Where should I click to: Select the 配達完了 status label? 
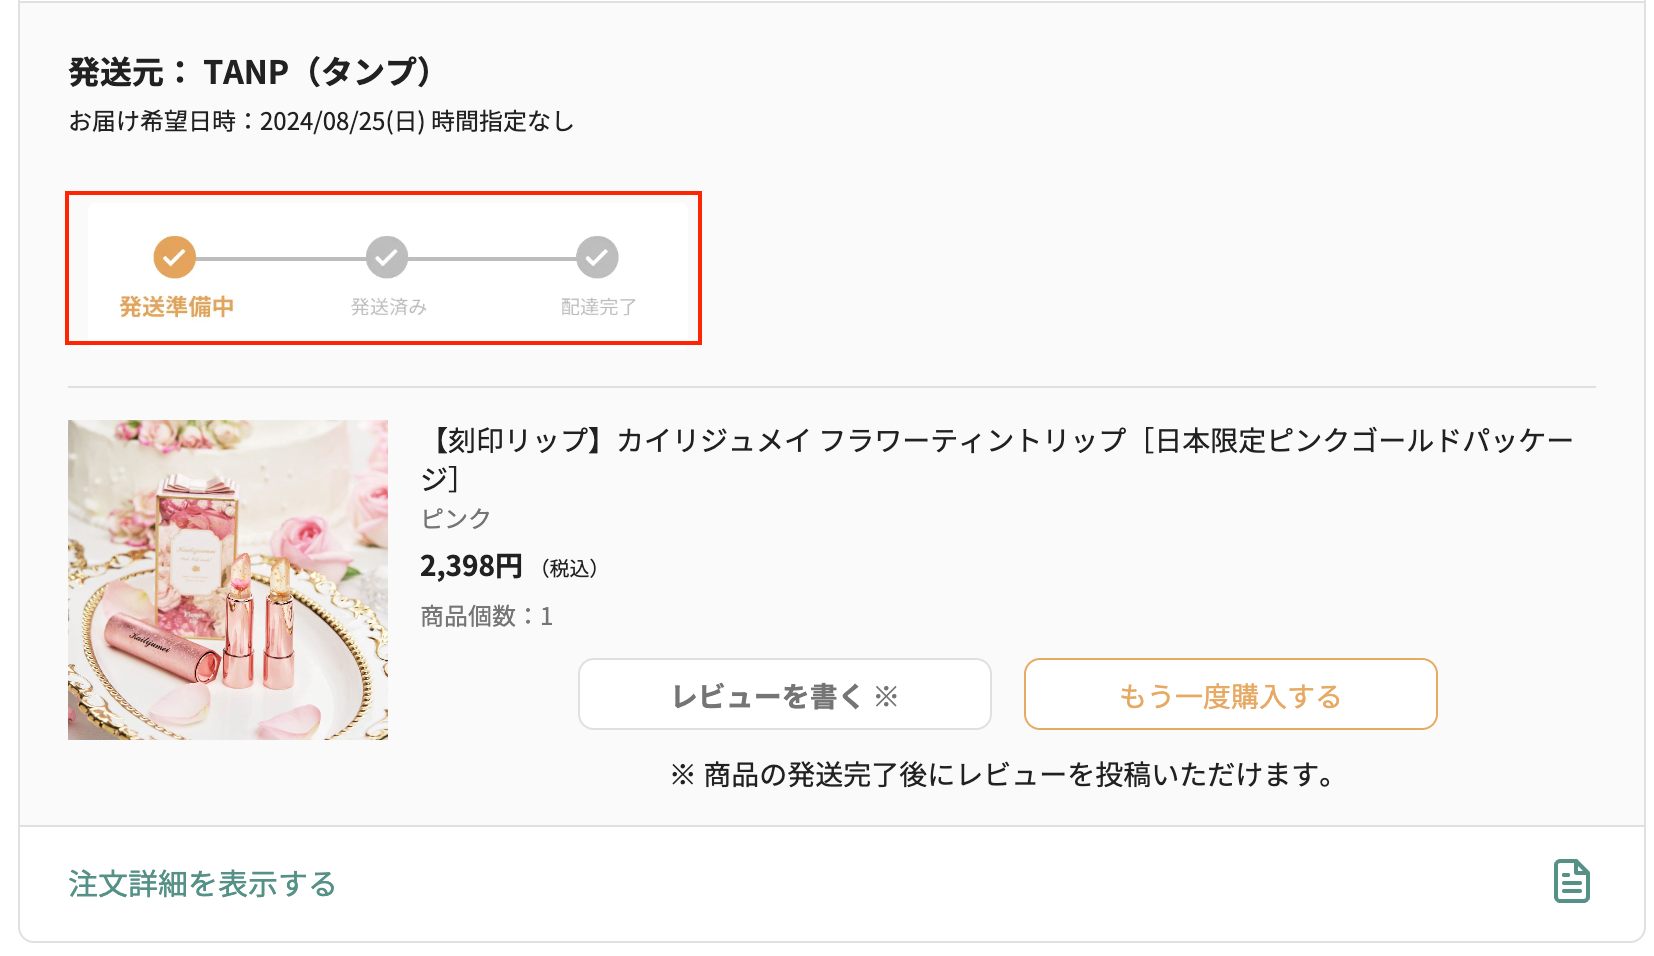tap(596, 306)
